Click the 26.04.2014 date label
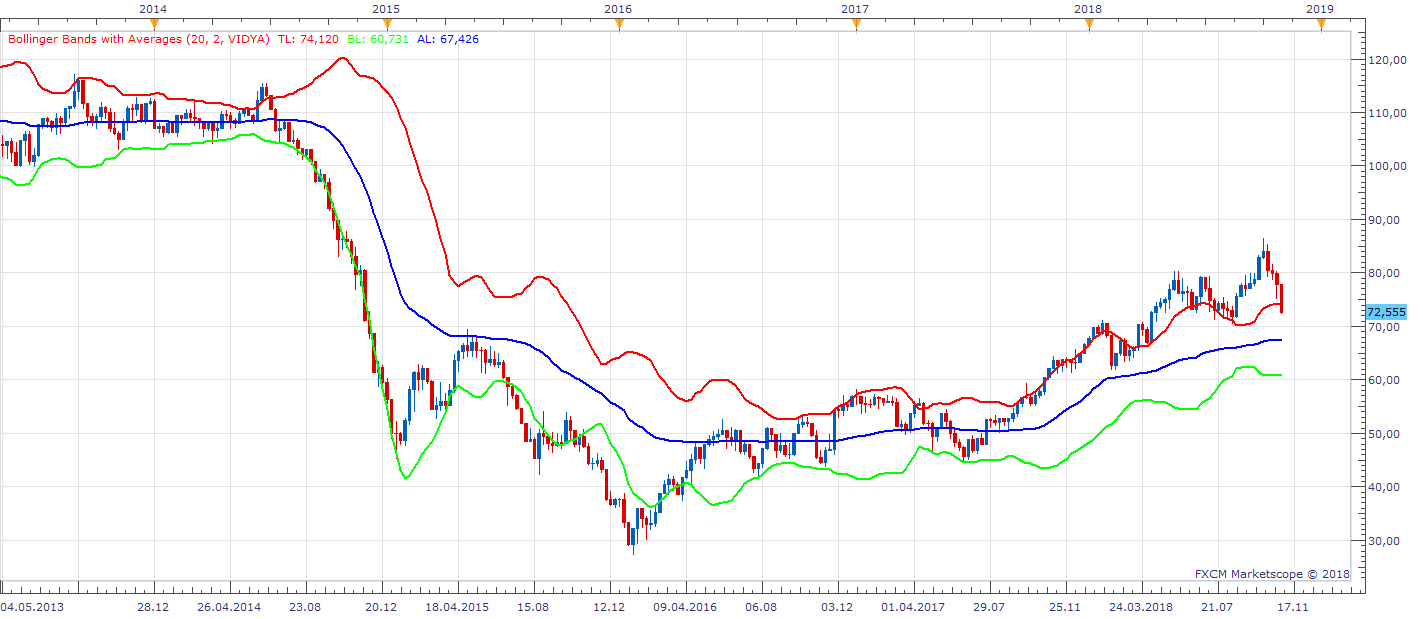Image resolution: width=1423 pixels, height=619 pixels. pos(229,607)
